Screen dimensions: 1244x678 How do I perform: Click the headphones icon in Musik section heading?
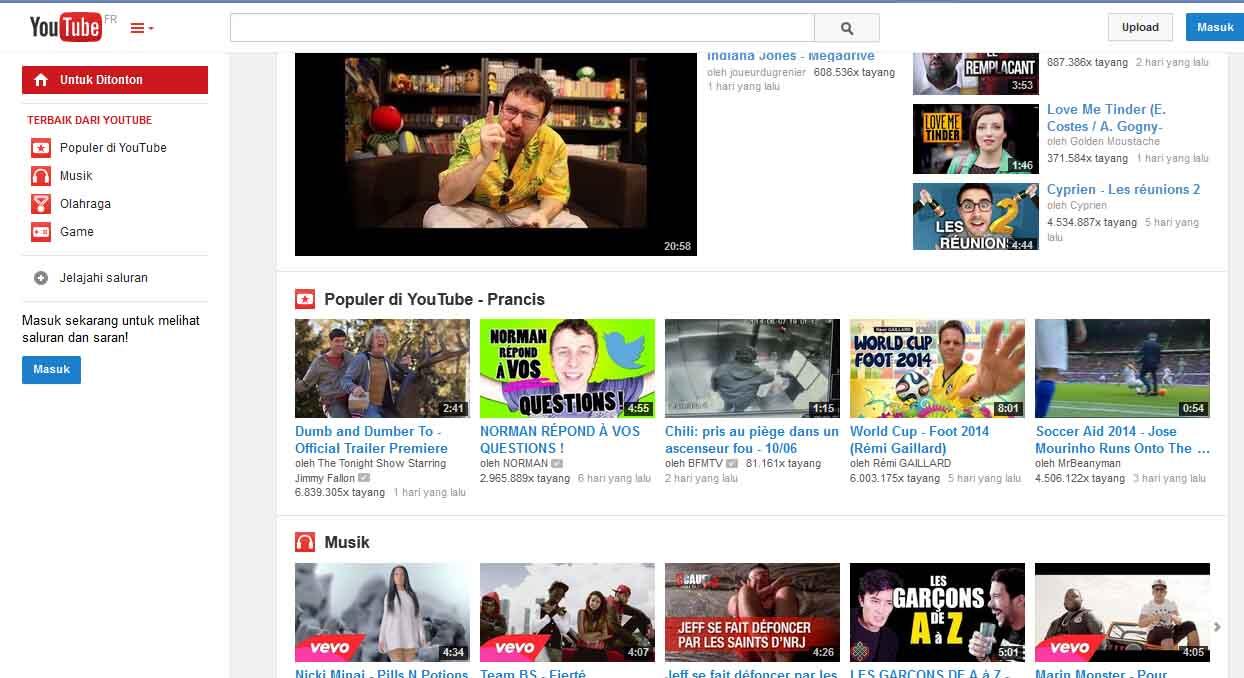tap(305, 542)
